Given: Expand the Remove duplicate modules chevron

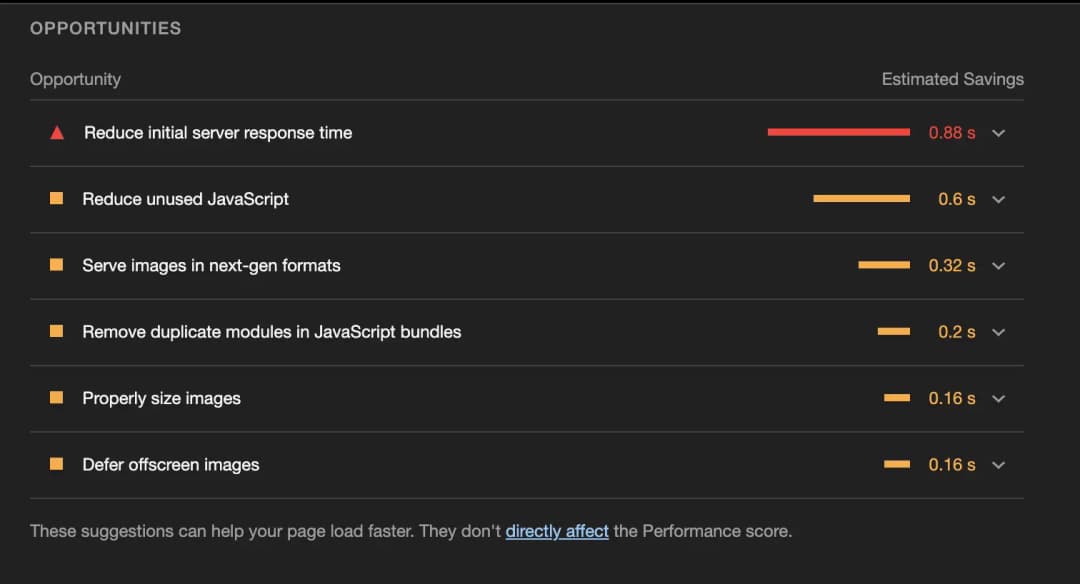Looking at the screenshot, I should click(x=998, y=332).
